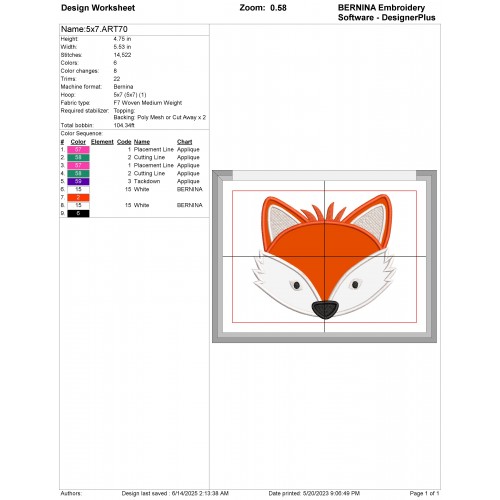Click 'Backing: Poly Mesh or Cut Away x 2'

pos(160,118)
